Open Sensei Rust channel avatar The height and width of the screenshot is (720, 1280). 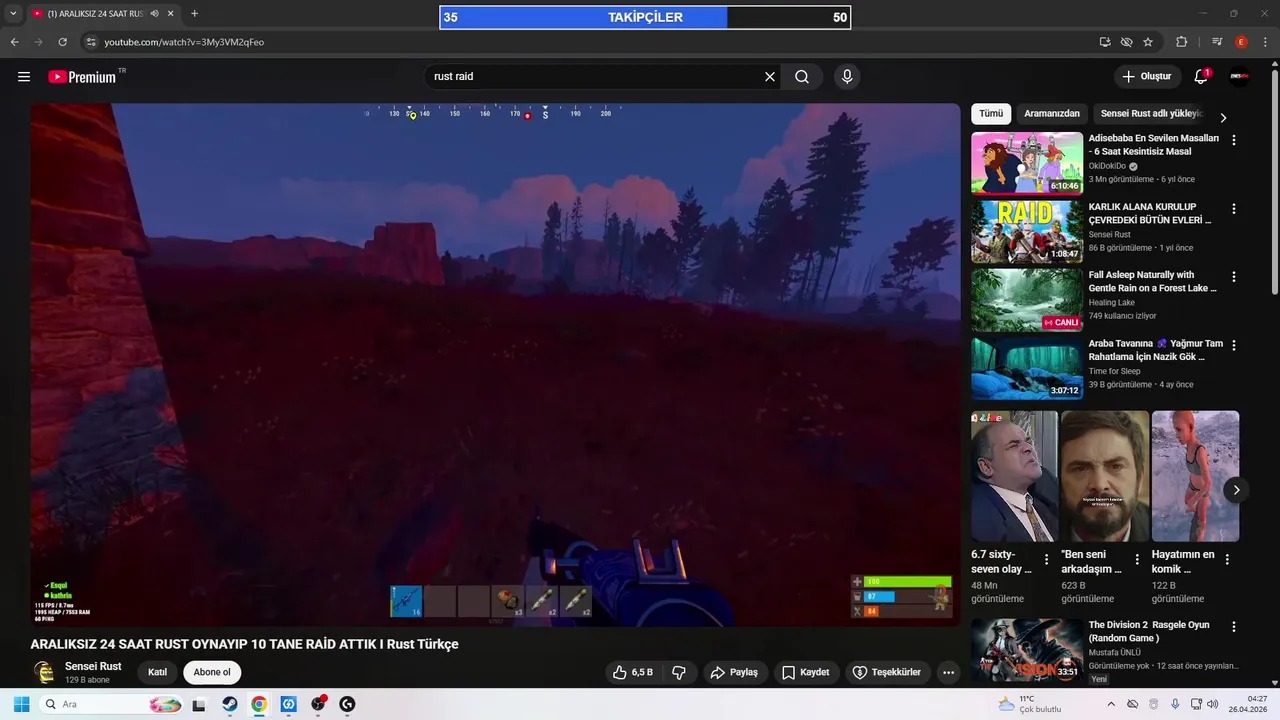point(44,672)
